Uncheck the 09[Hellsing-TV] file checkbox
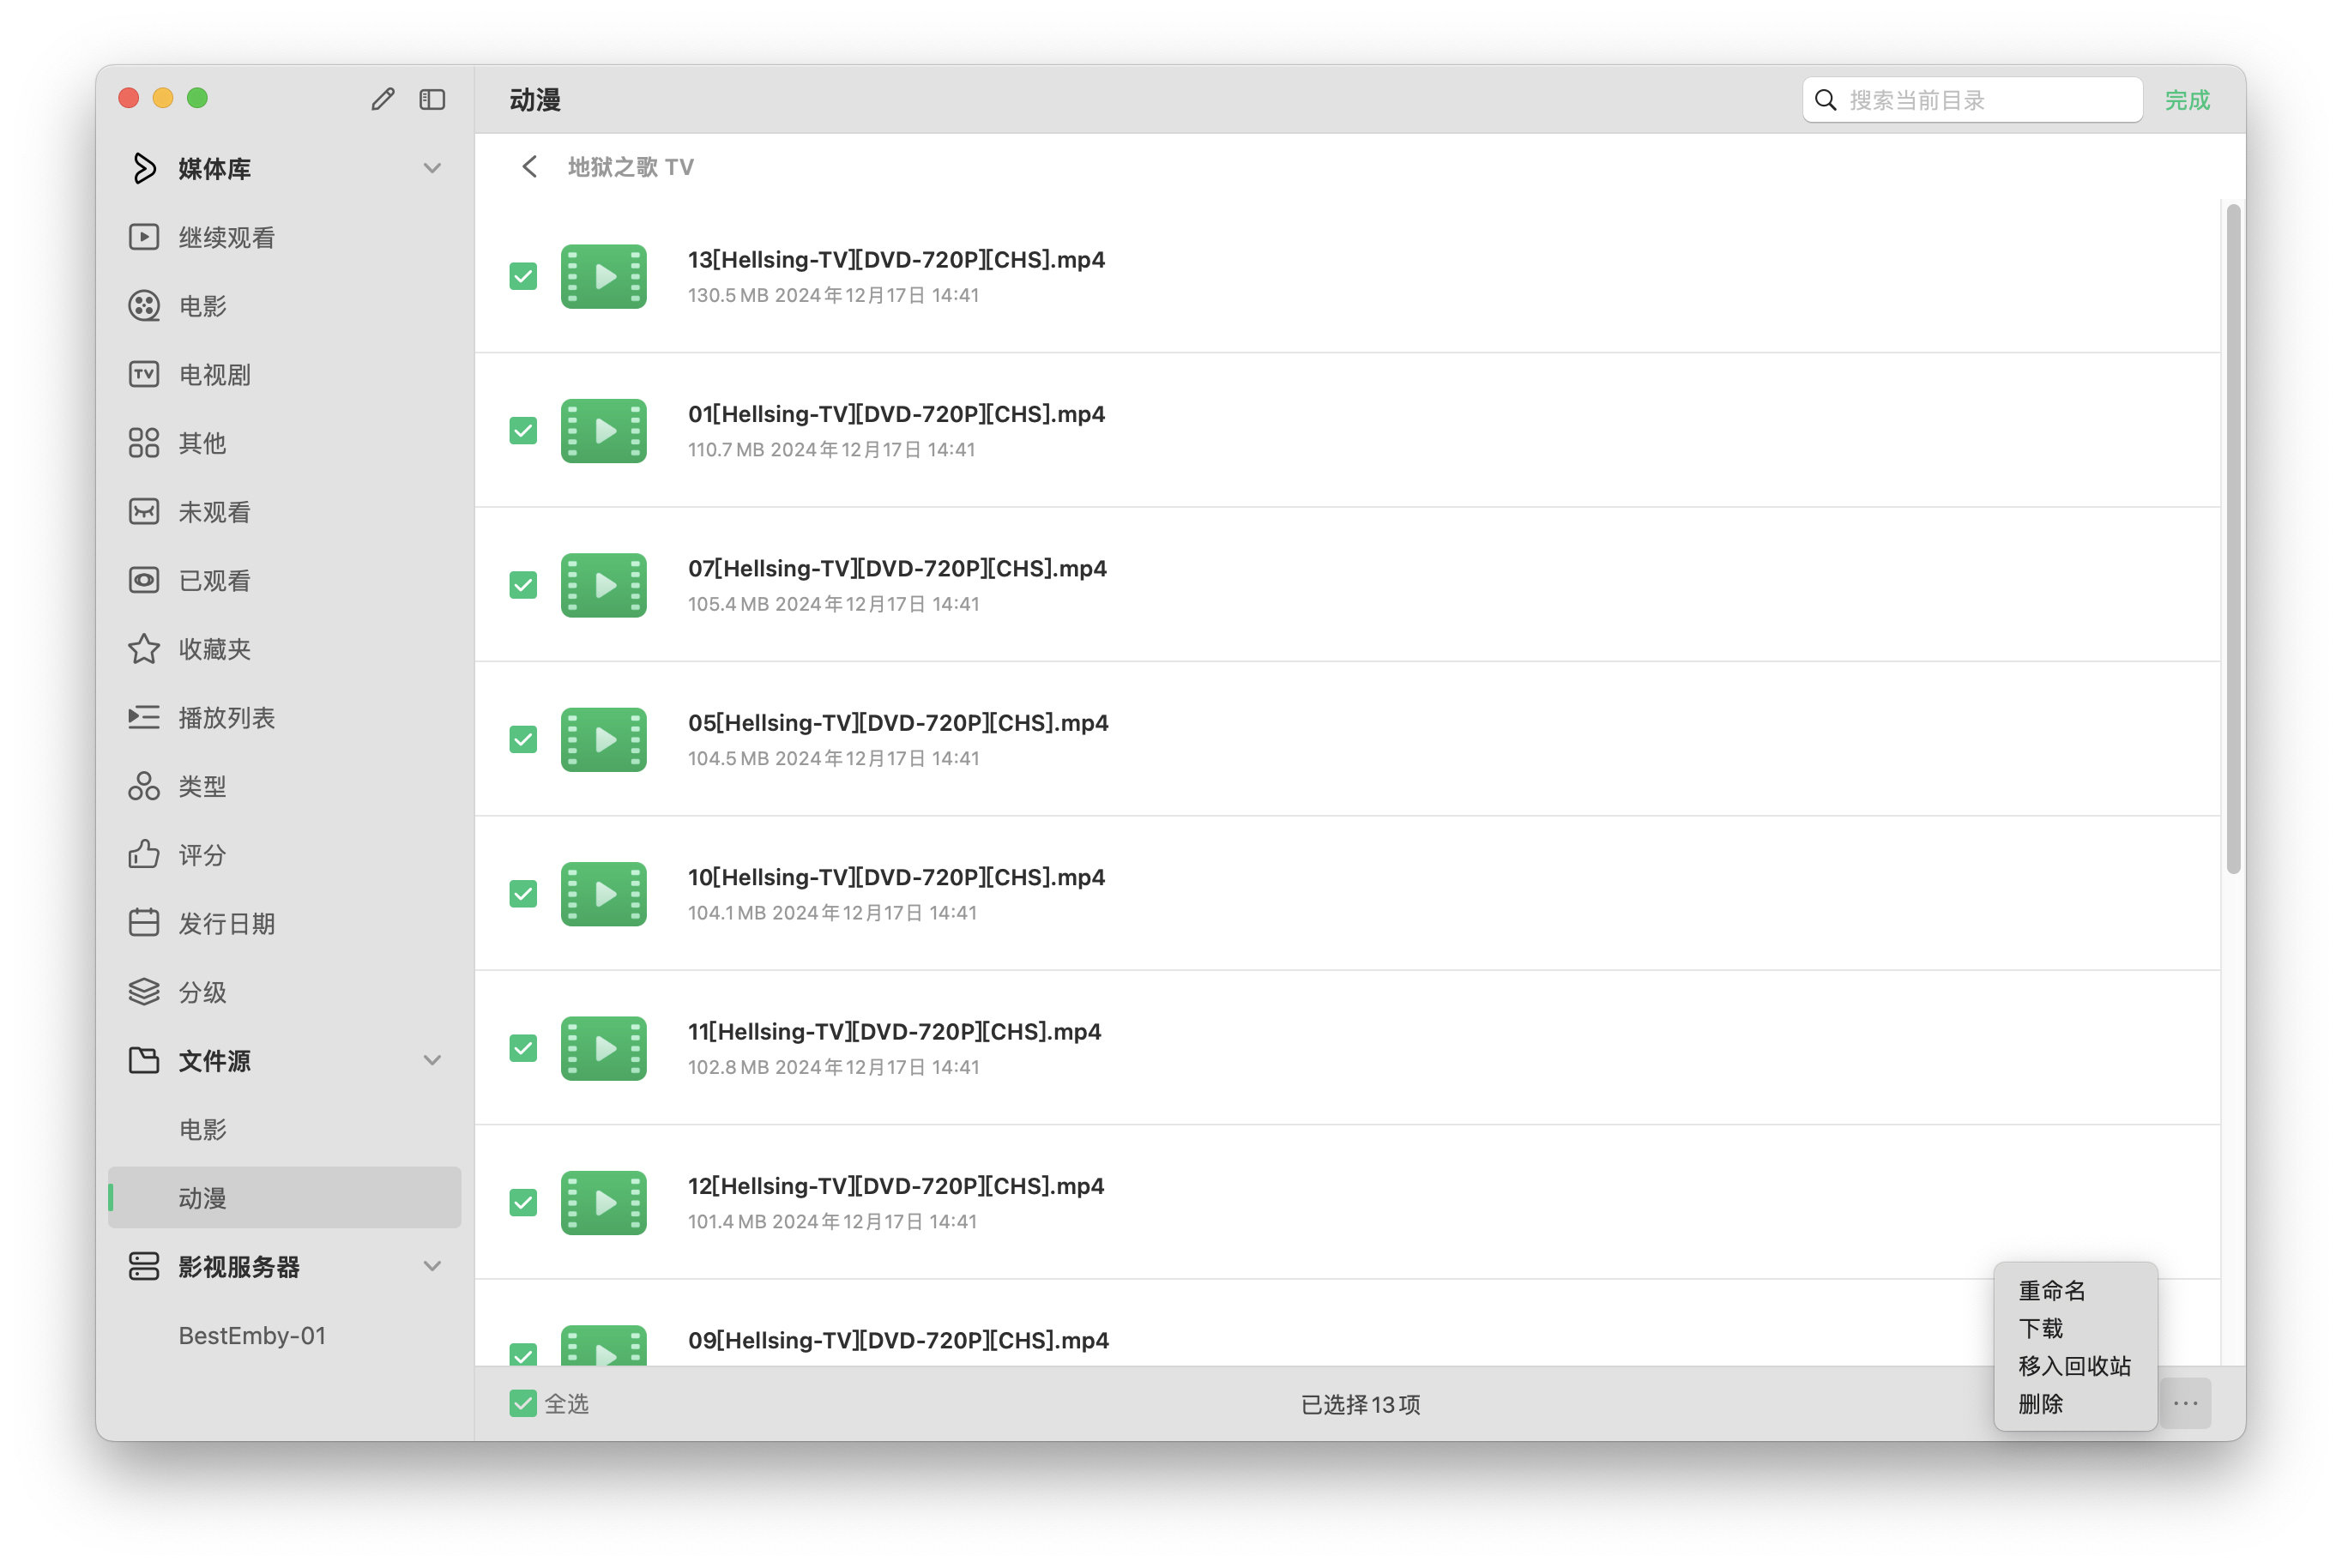Viewport: 2342px width, 1568px height. click(x=523, y=1354)
